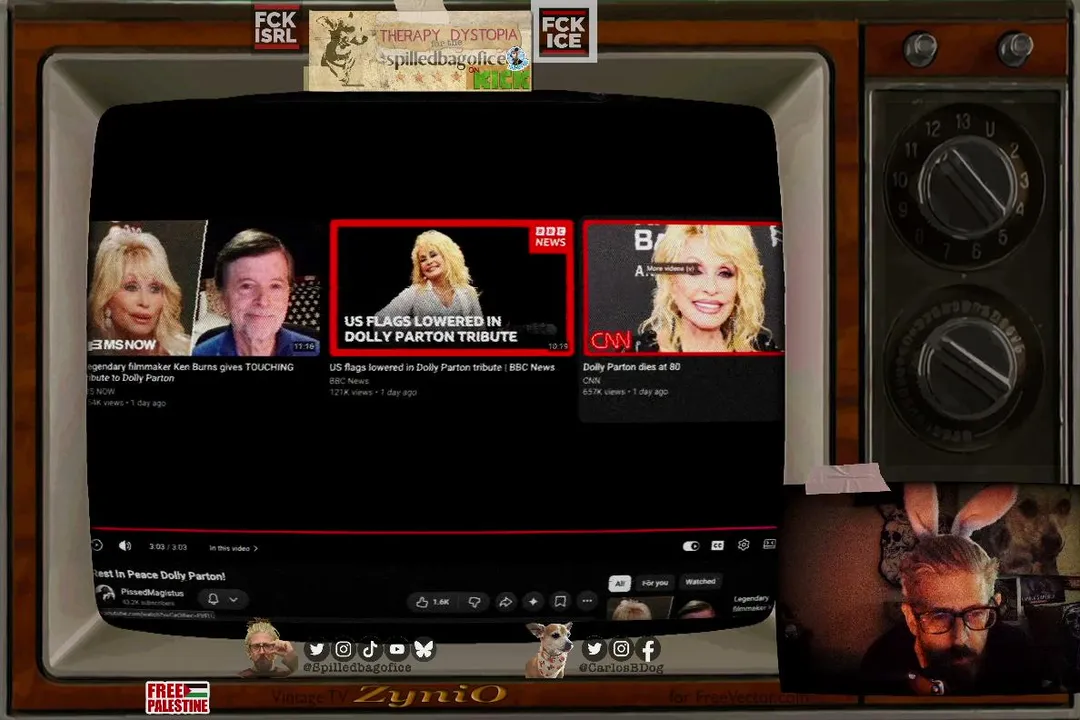Screen dimensions: 1080x720
Task: Click the Bluesky butterfly icon in the overlay
Action: click(x=424, y=649)
